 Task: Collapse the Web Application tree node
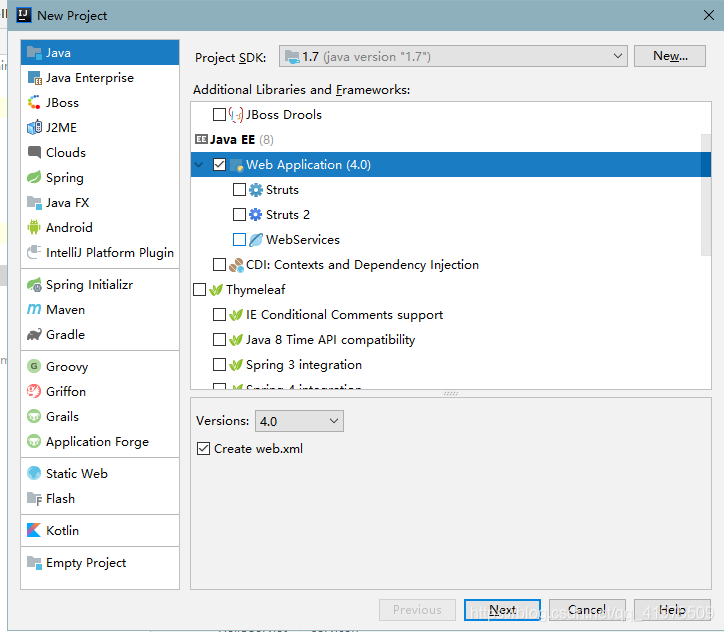(x=199, y=164)
